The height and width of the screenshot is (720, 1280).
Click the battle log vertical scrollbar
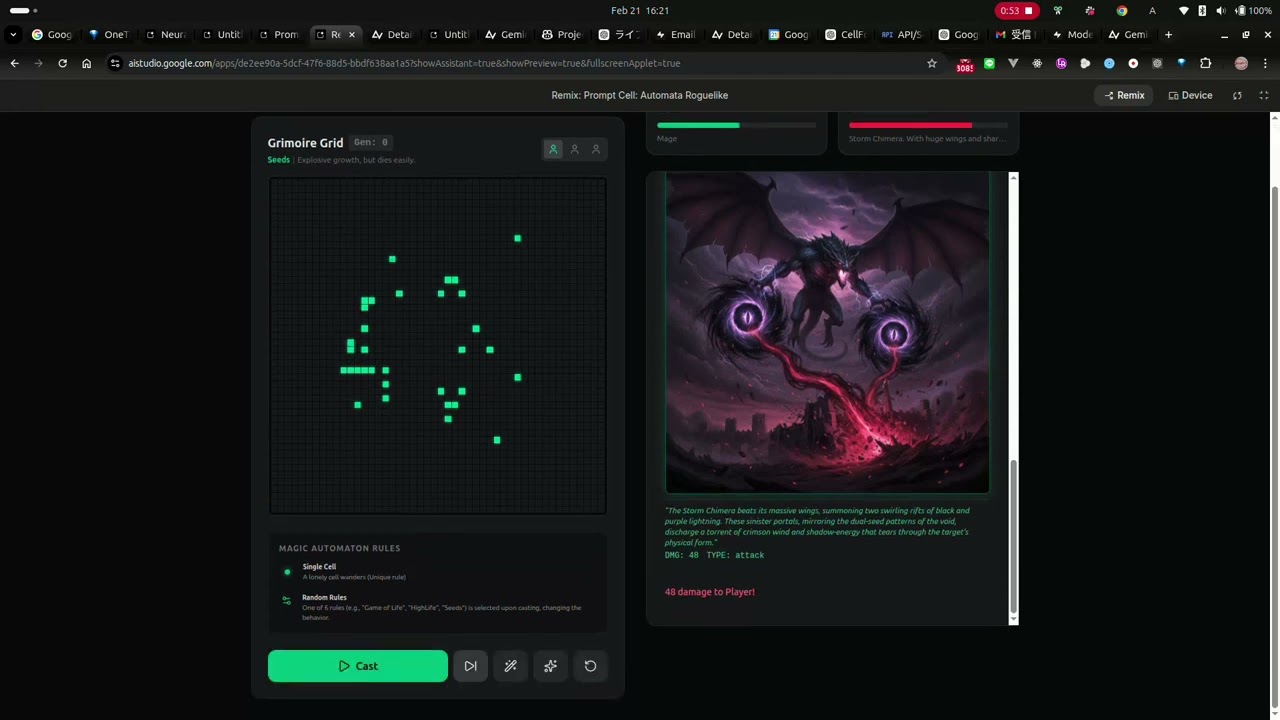pyautogui.click(x=1013, y=536)
